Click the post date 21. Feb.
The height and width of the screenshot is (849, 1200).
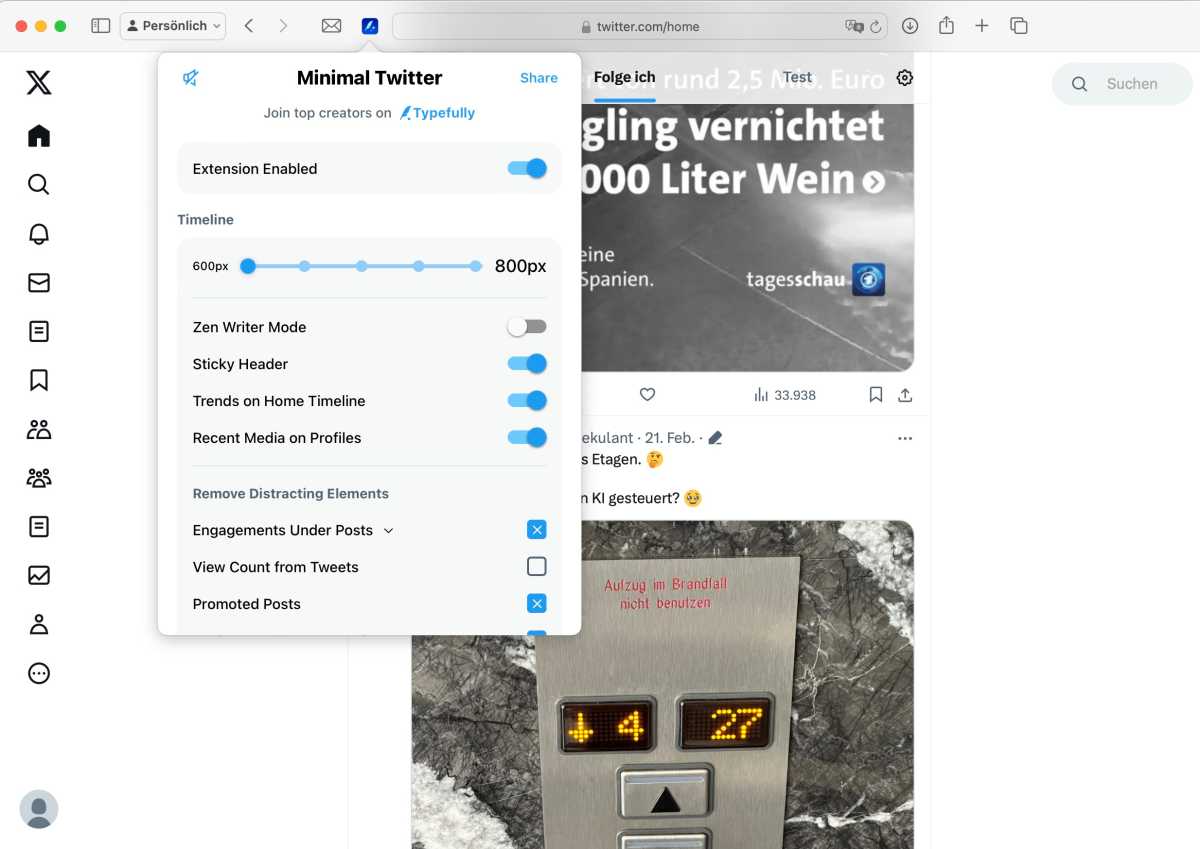coord(669,438)
